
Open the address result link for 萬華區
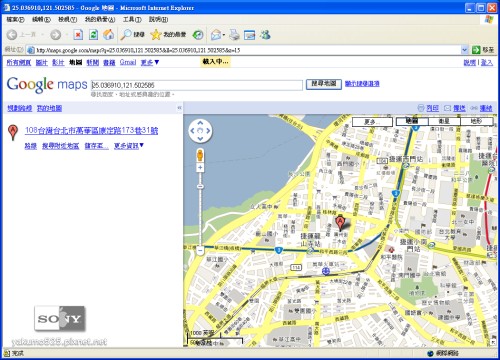coord(91,130)
